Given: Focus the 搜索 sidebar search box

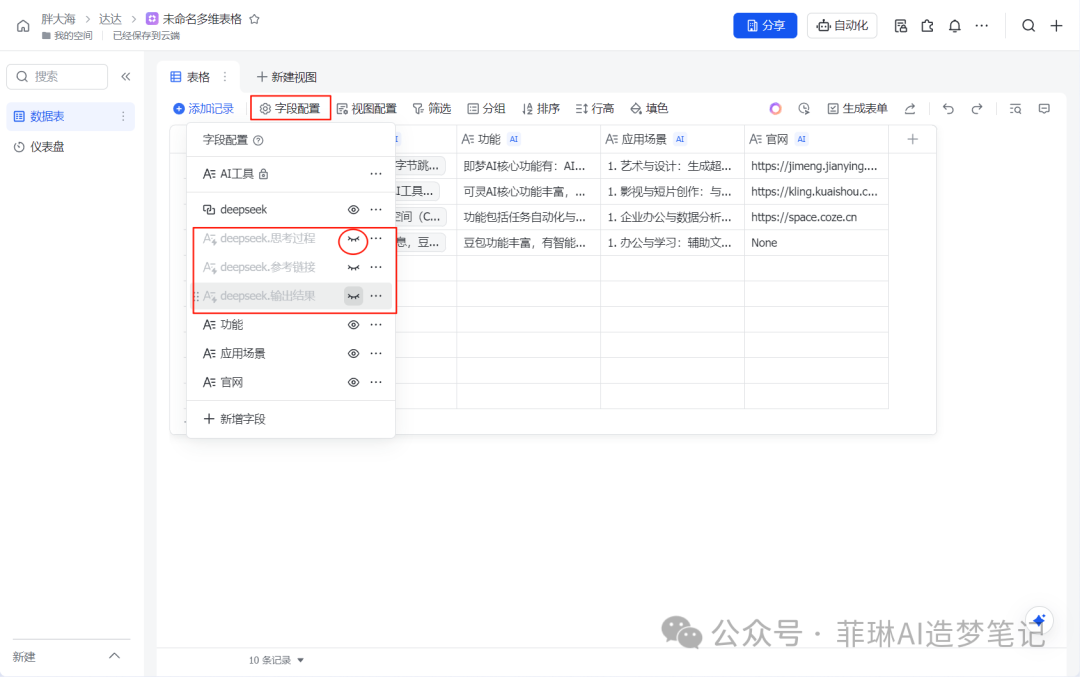Looking at the screenshot, I should 57,76.
